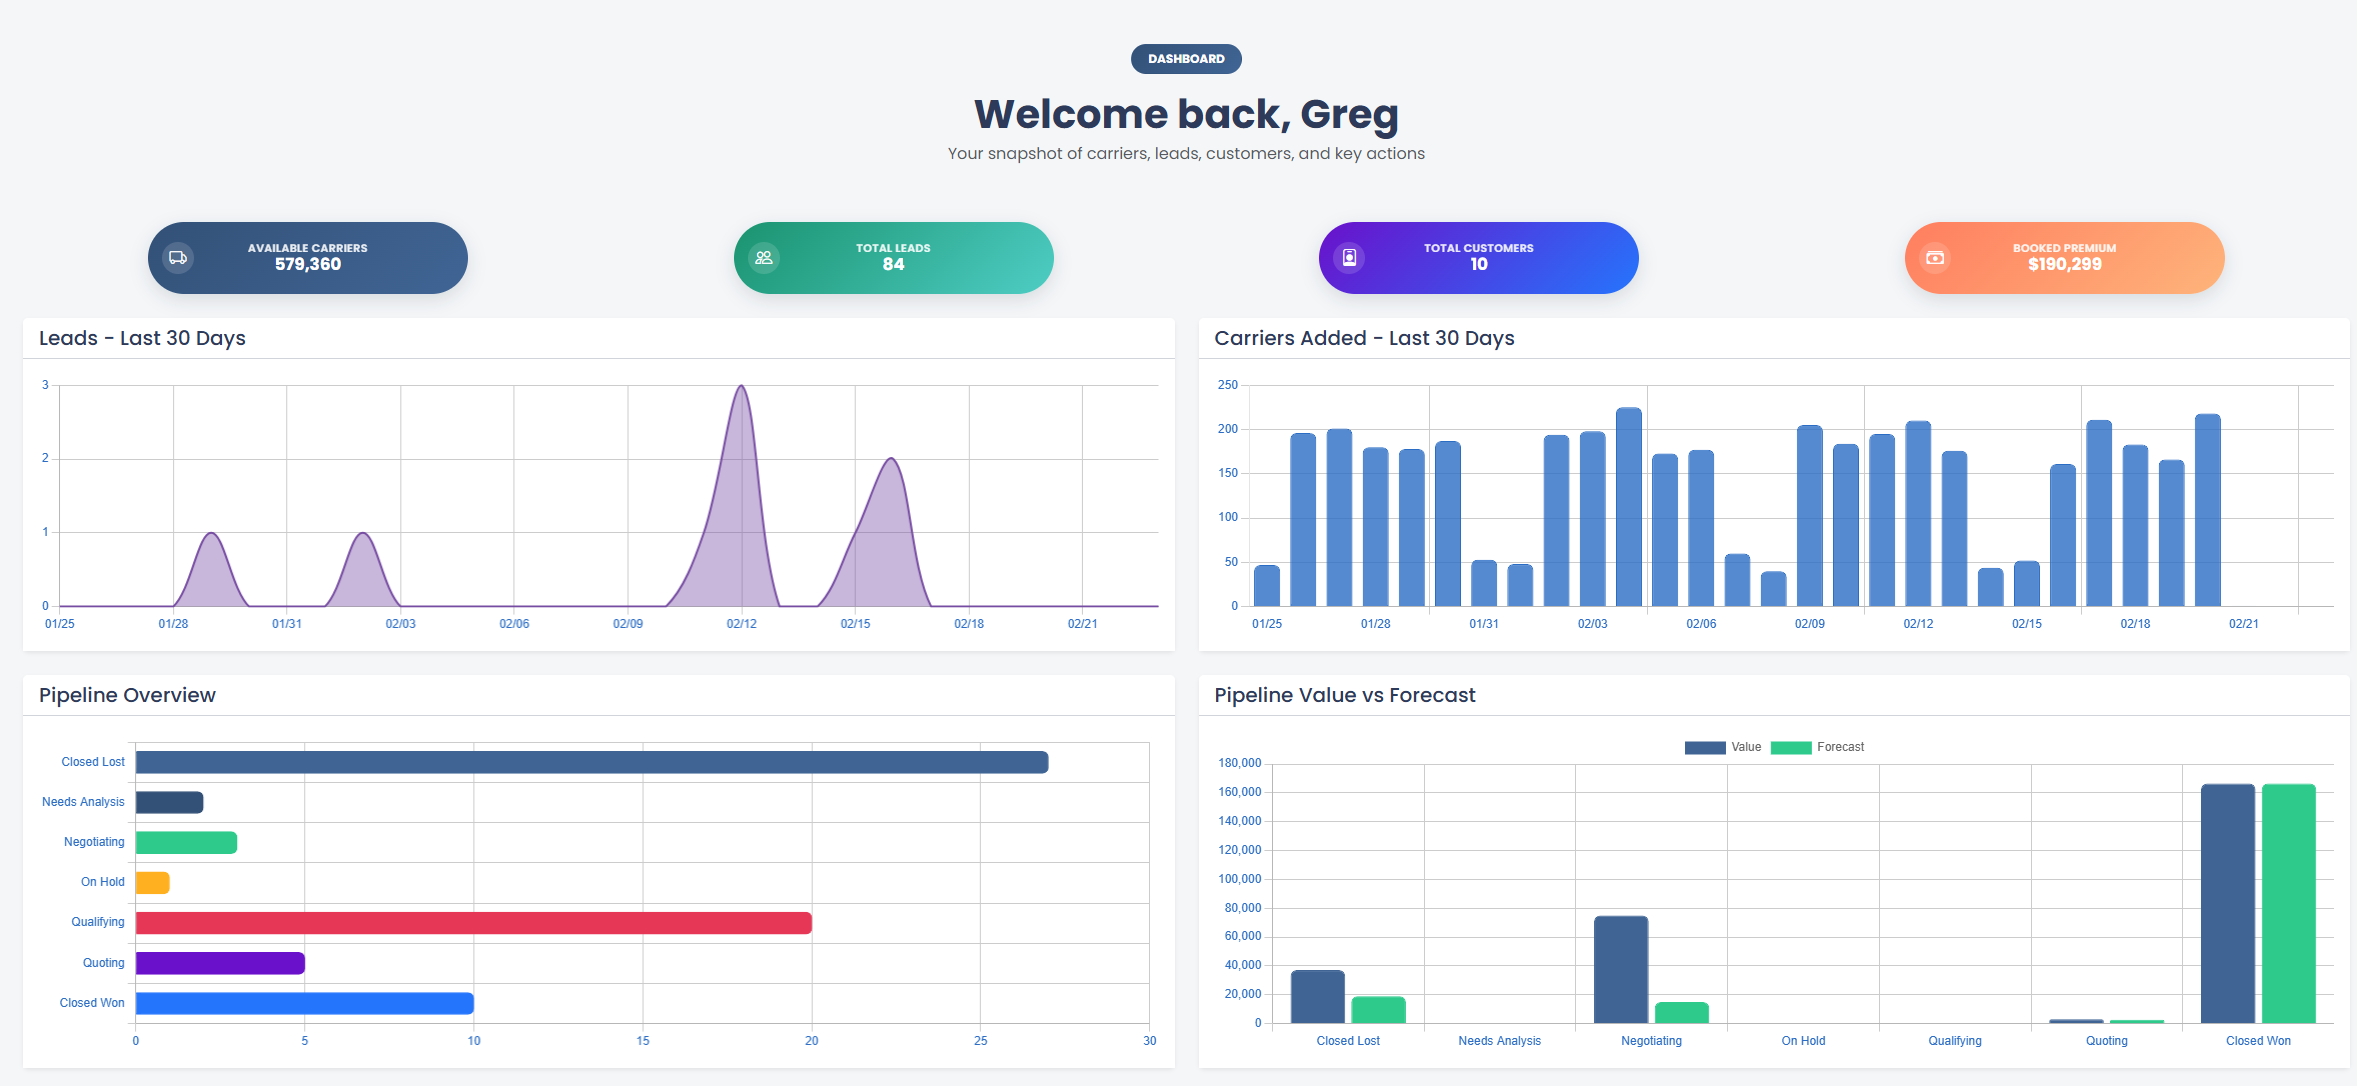Image resolution: width=2357 pixels, height=1086 pixels.
Task: Click the Pipeline Value vs Forecast title
Action: pyautogui.click(x=1344, y=695)
